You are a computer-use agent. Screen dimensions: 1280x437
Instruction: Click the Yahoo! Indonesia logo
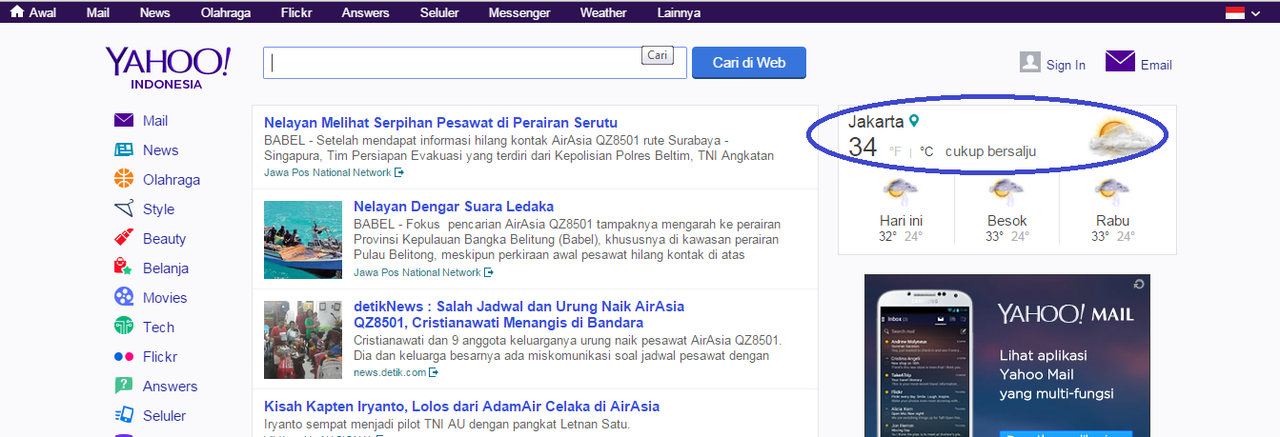(167, 67)
